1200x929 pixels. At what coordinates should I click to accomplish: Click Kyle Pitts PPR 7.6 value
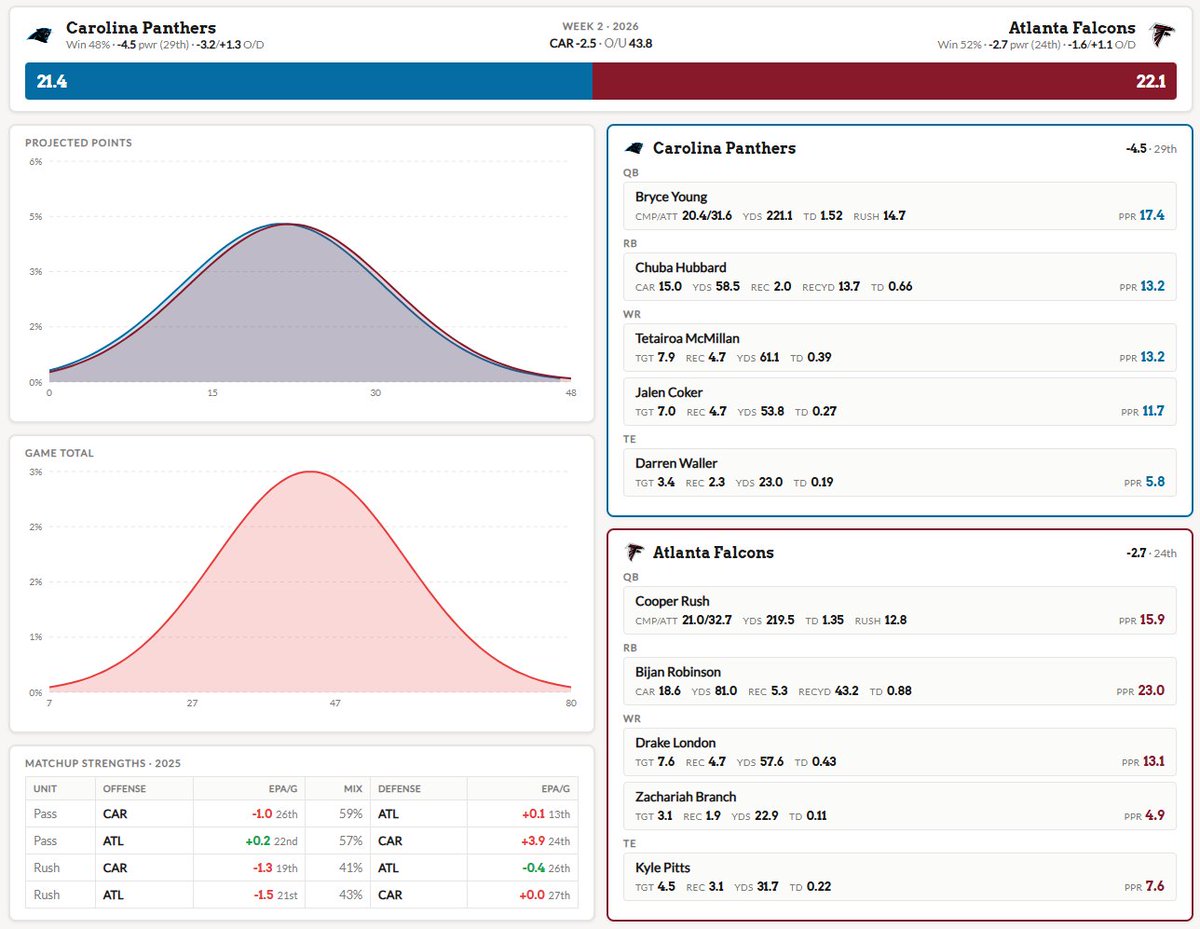tap(1144, 886)
